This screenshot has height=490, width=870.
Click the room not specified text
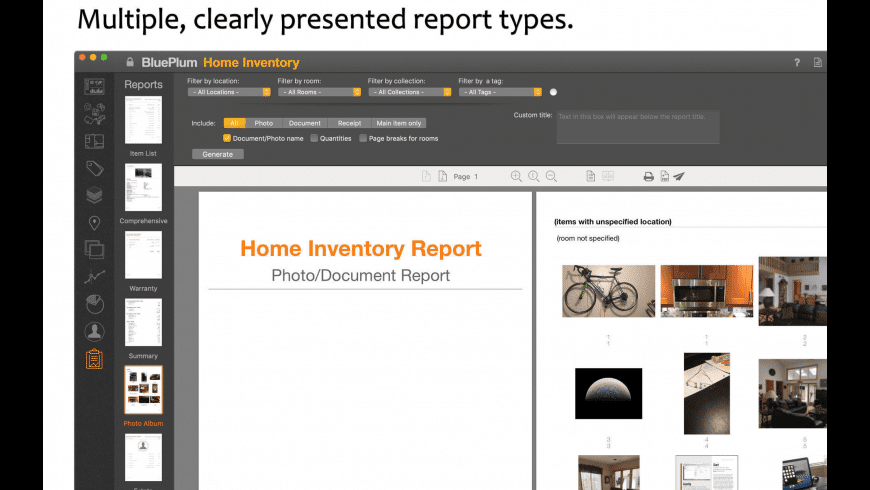click(x=588, y=238)
